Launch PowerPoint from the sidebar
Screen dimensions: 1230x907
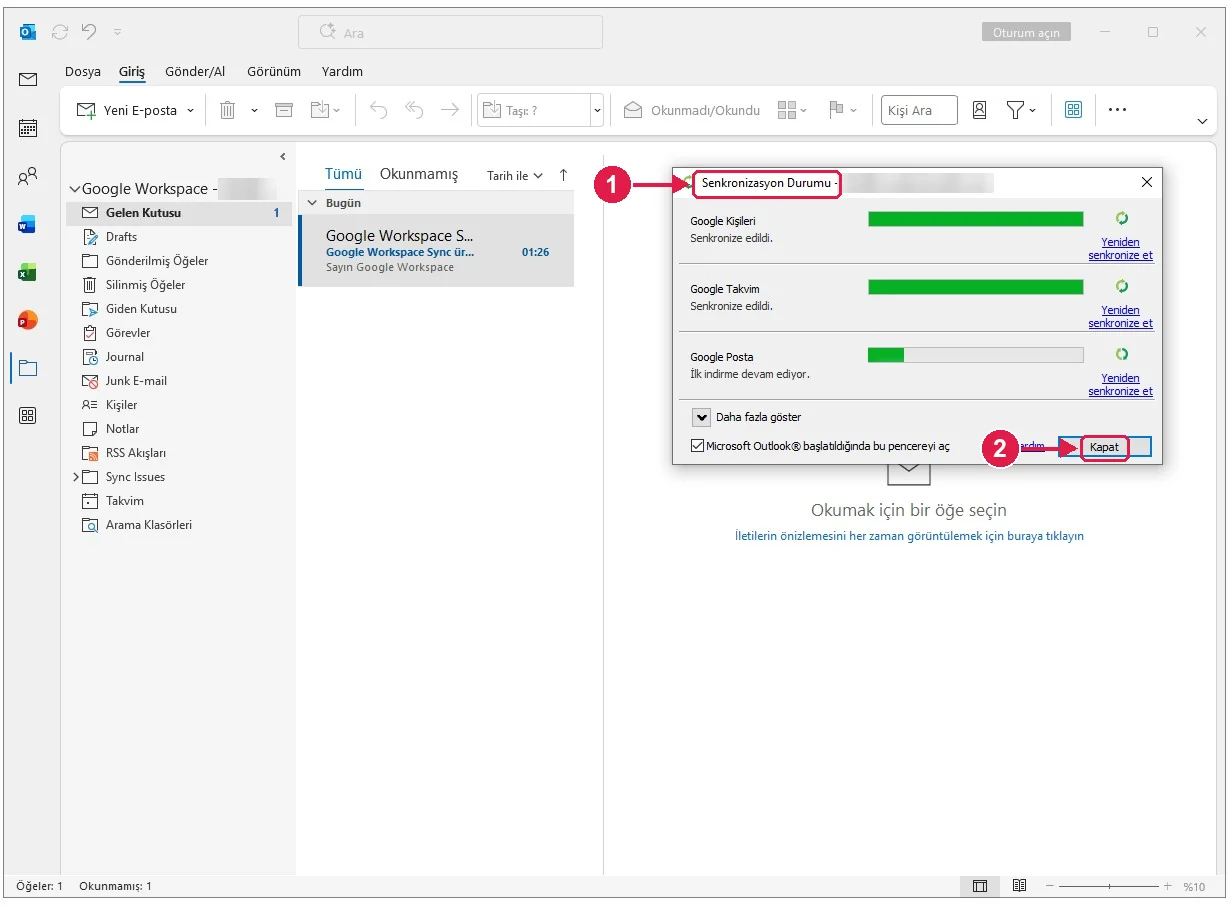(x=28, y=320)
